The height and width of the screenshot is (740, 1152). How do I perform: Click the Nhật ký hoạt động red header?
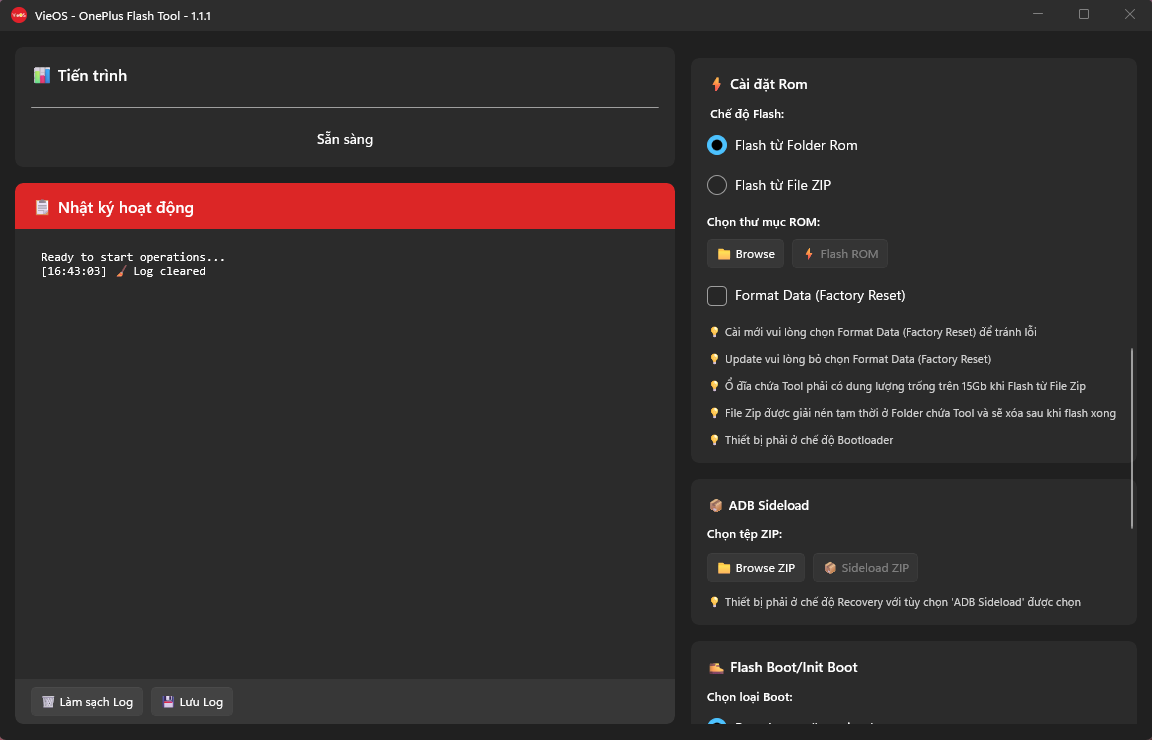[345, 206]
